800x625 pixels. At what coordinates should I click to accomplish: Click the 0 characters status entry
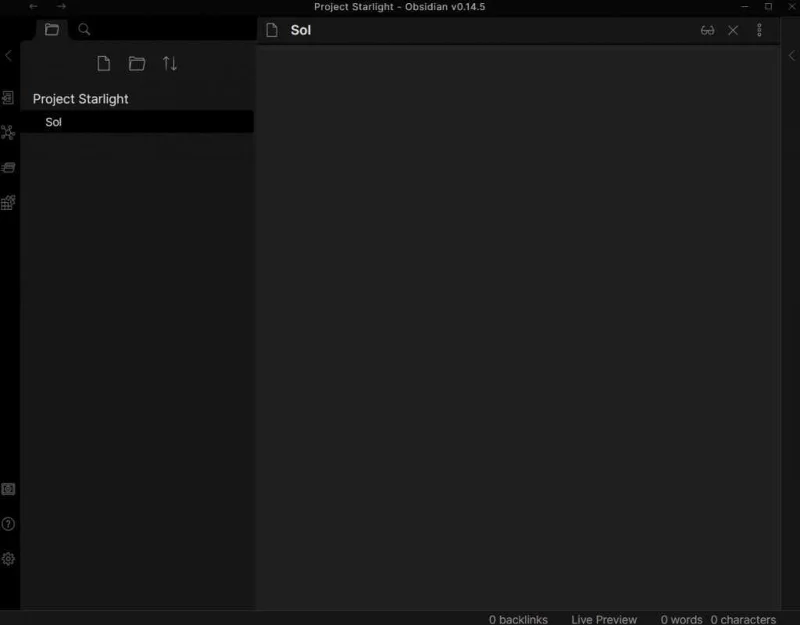click(x=743, y=619)
